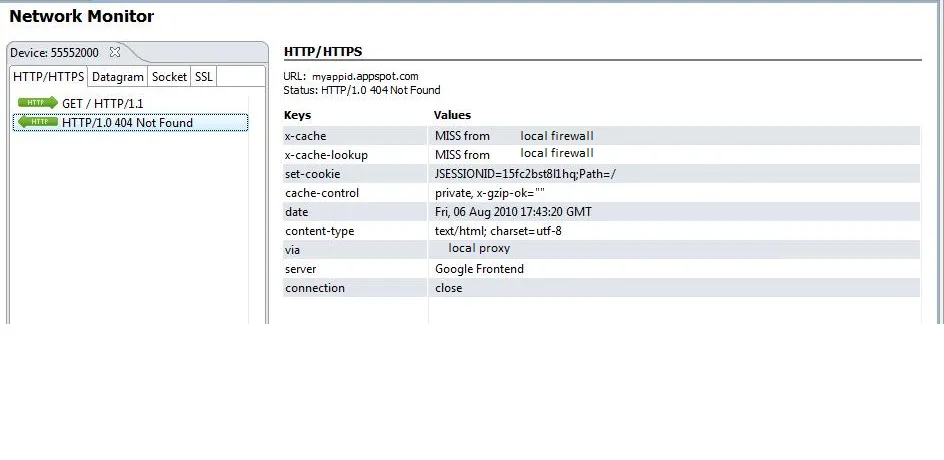
Task: Click Status: HTTP/1.0 404 Not Found line
Action: 362,90
